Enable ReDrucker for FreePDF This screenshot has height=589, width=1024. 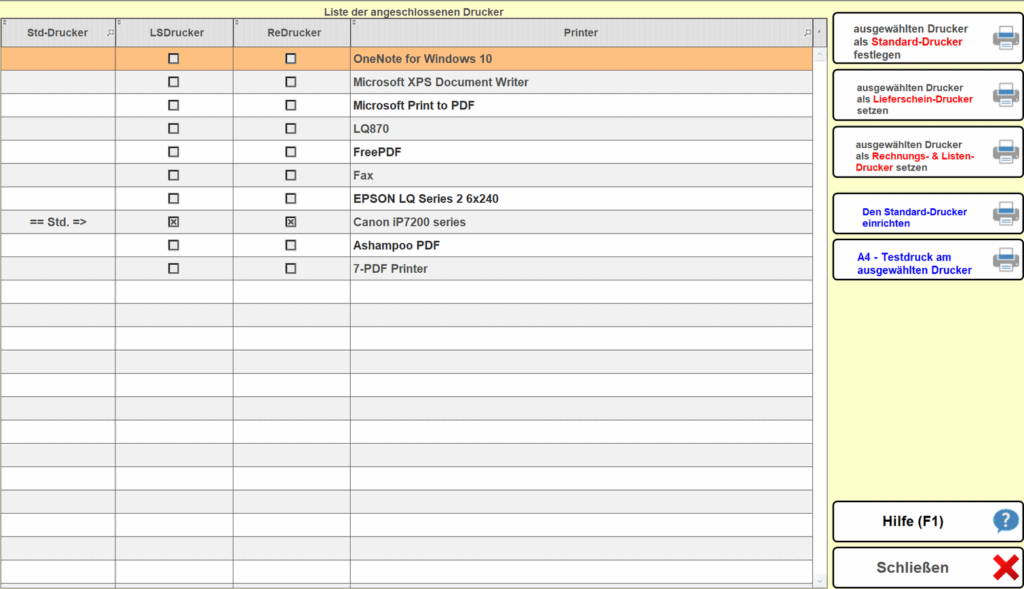[291, 152]
